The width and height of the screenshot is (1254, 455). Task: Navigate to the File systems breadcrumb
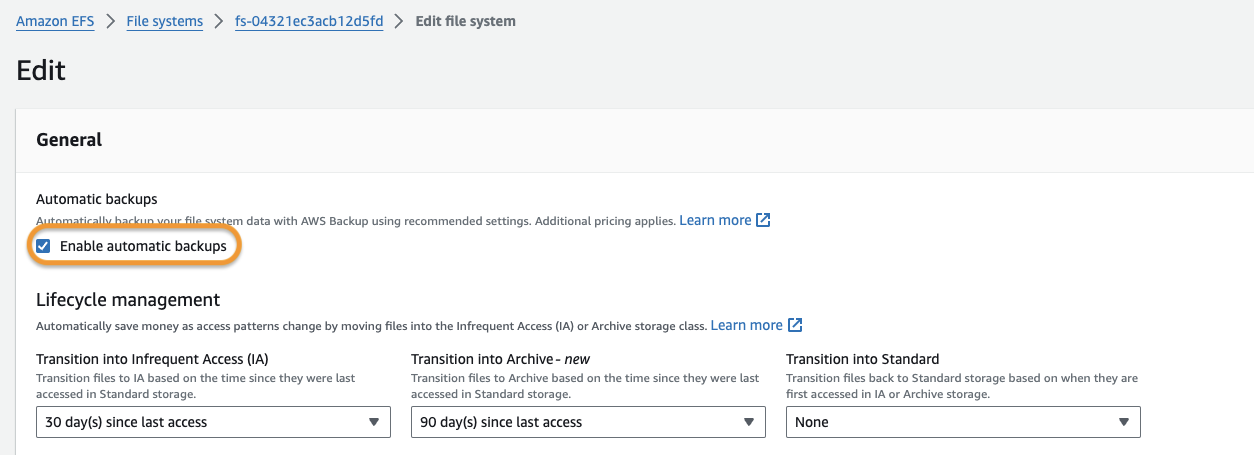pyautogui.click(x=165, y=21)
